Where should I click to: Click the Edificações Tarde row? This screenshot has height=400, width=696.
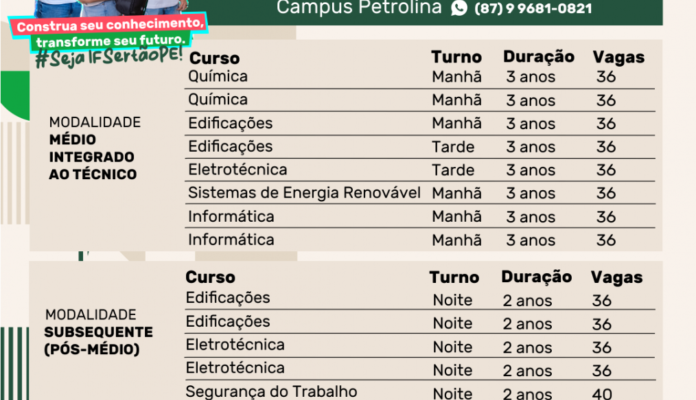pos(419,147)
